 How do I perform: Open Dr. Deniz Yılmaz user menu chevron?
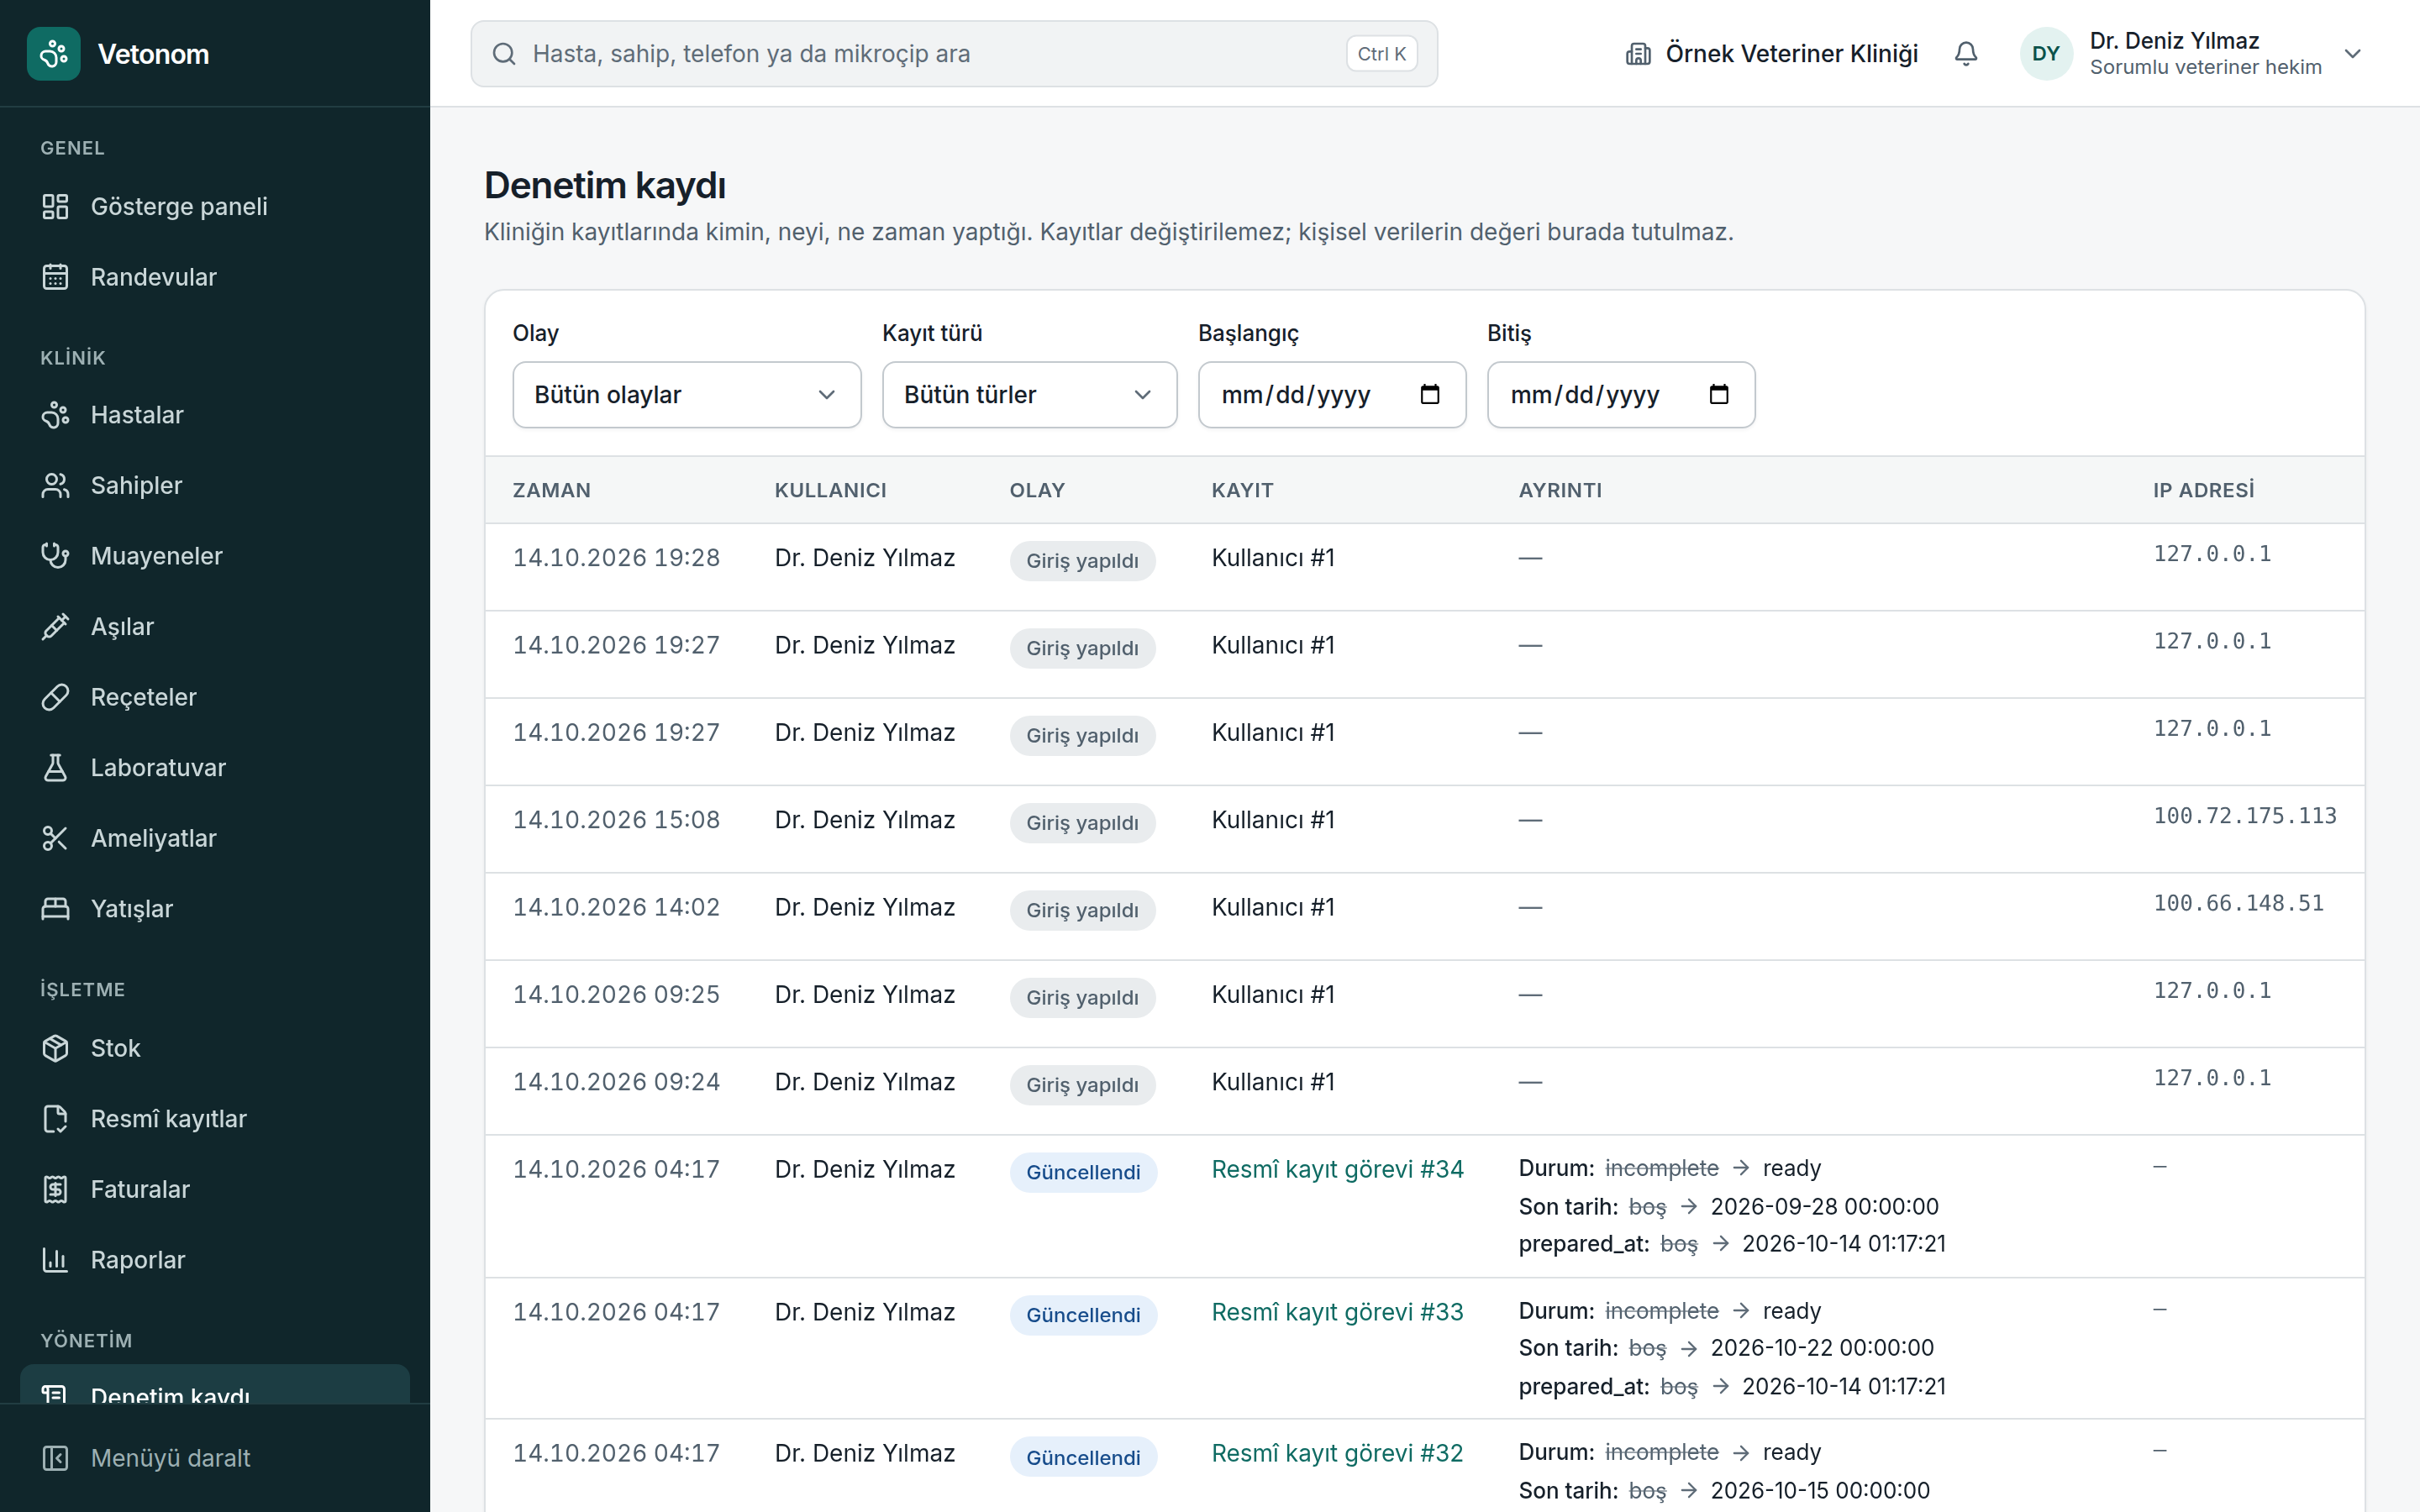pyautogui.click(x=2353, y=54)
